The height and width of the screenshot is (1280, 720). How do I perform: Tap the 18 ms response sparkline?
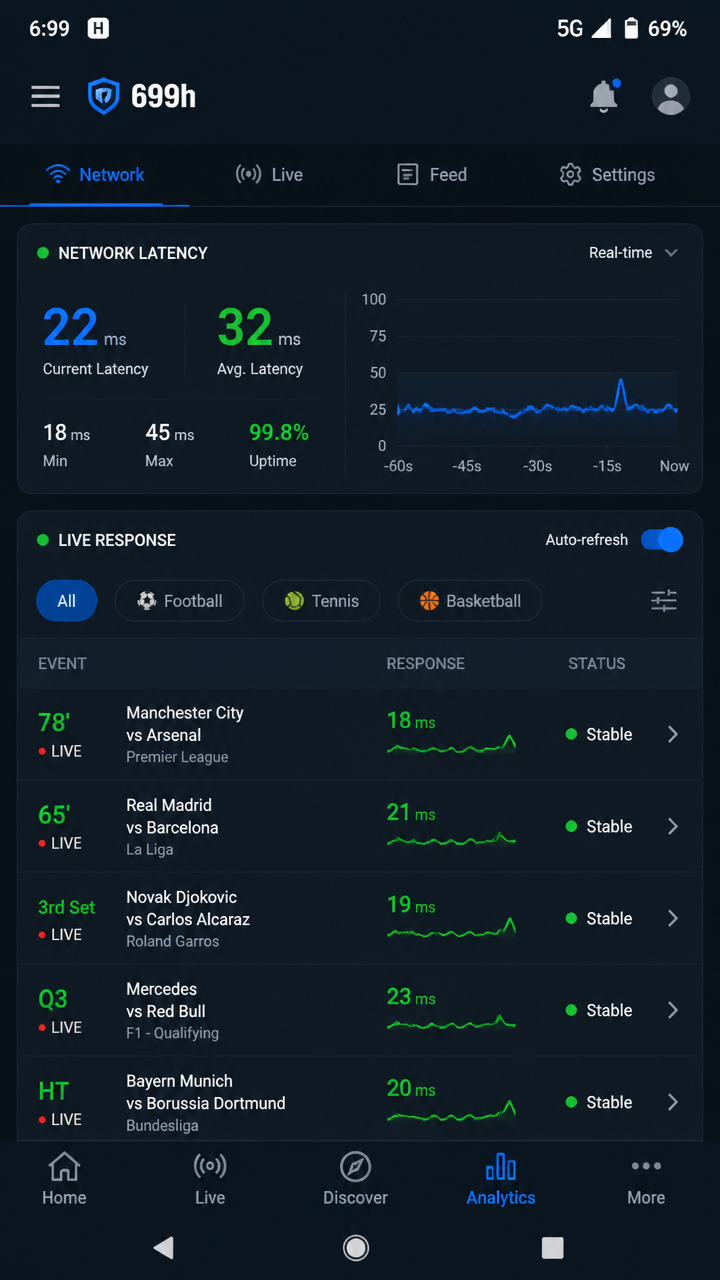click(x=452, y=745)
